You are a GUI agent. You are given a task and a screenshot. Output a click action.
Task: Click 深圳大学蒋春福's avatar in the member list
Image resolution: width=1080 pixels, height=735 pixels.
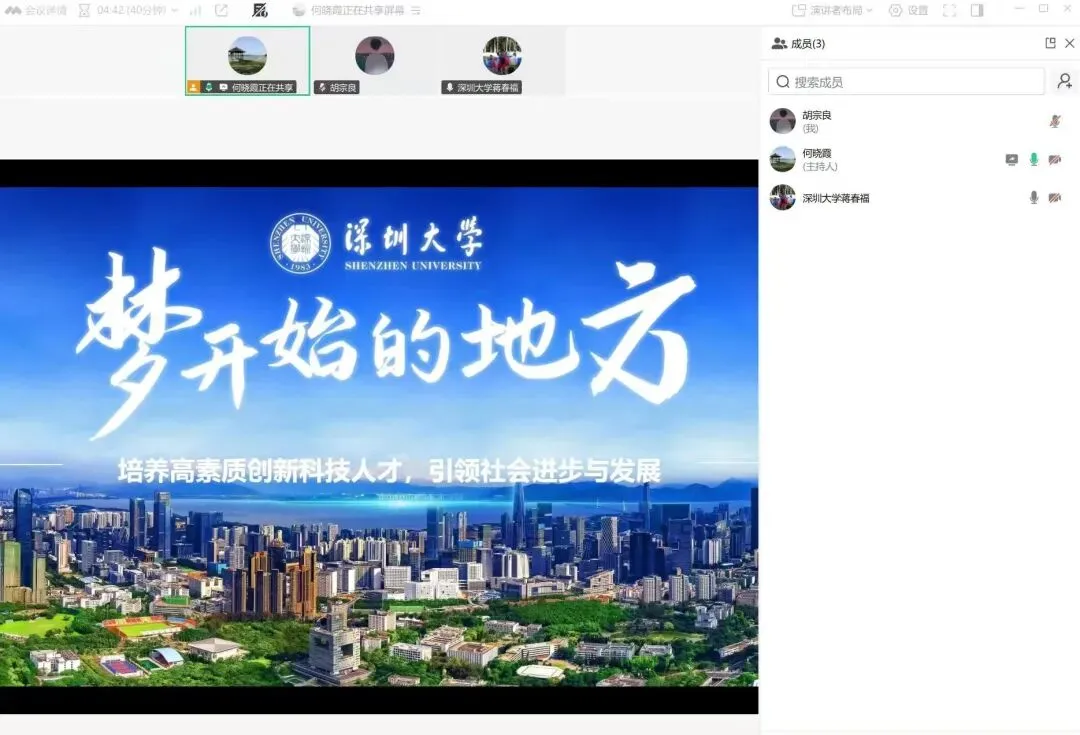pyautogui.click(x=782, y=198)
